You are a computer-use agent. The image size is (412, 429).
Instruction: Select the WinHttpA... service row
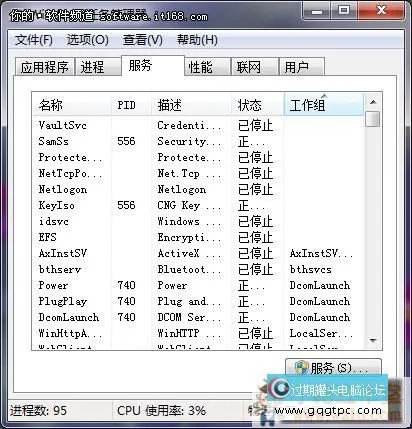coord(198,333)
